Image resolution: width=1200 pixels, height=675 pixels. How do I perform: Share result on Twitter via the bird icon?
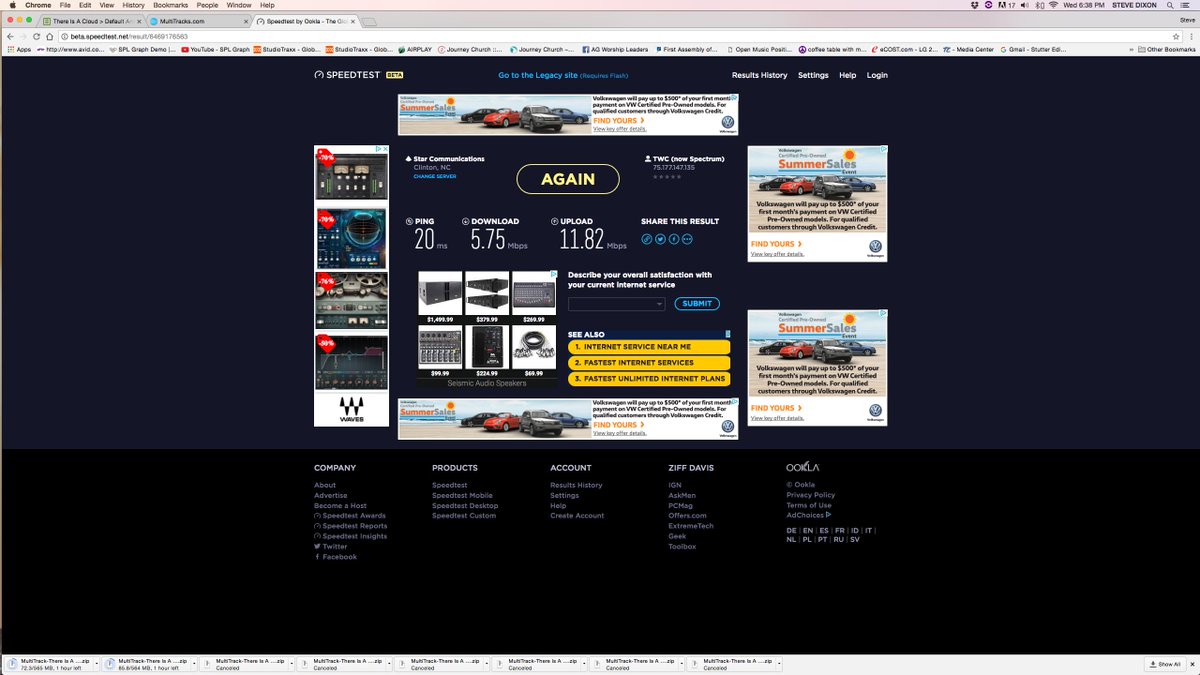click(x=660, y=239)
